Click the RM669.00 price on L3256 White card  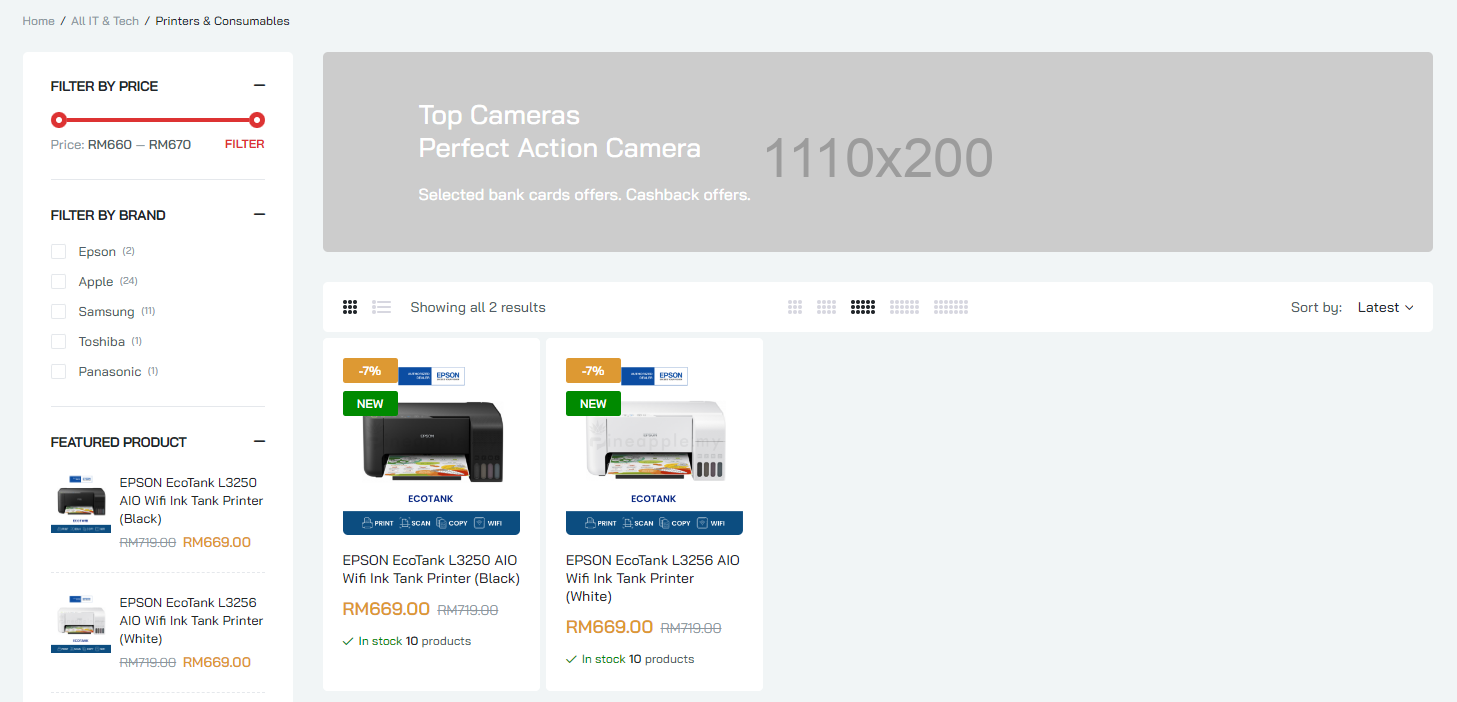pos(609,627)
